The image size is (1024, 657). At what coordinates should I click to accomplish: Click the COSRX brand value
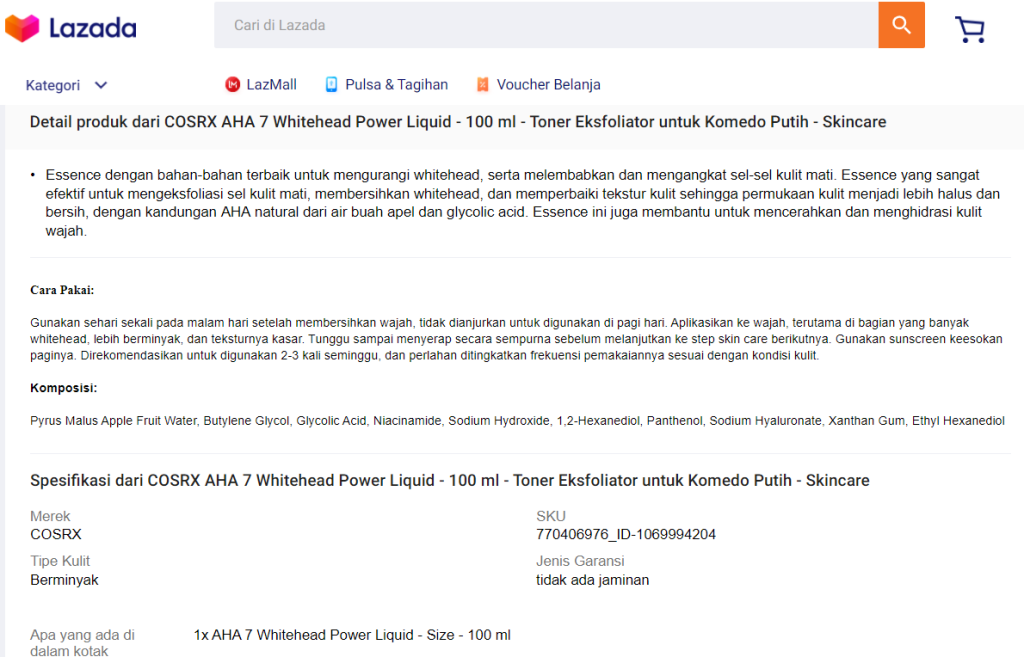pyautogui.click(x=56, y=534)
